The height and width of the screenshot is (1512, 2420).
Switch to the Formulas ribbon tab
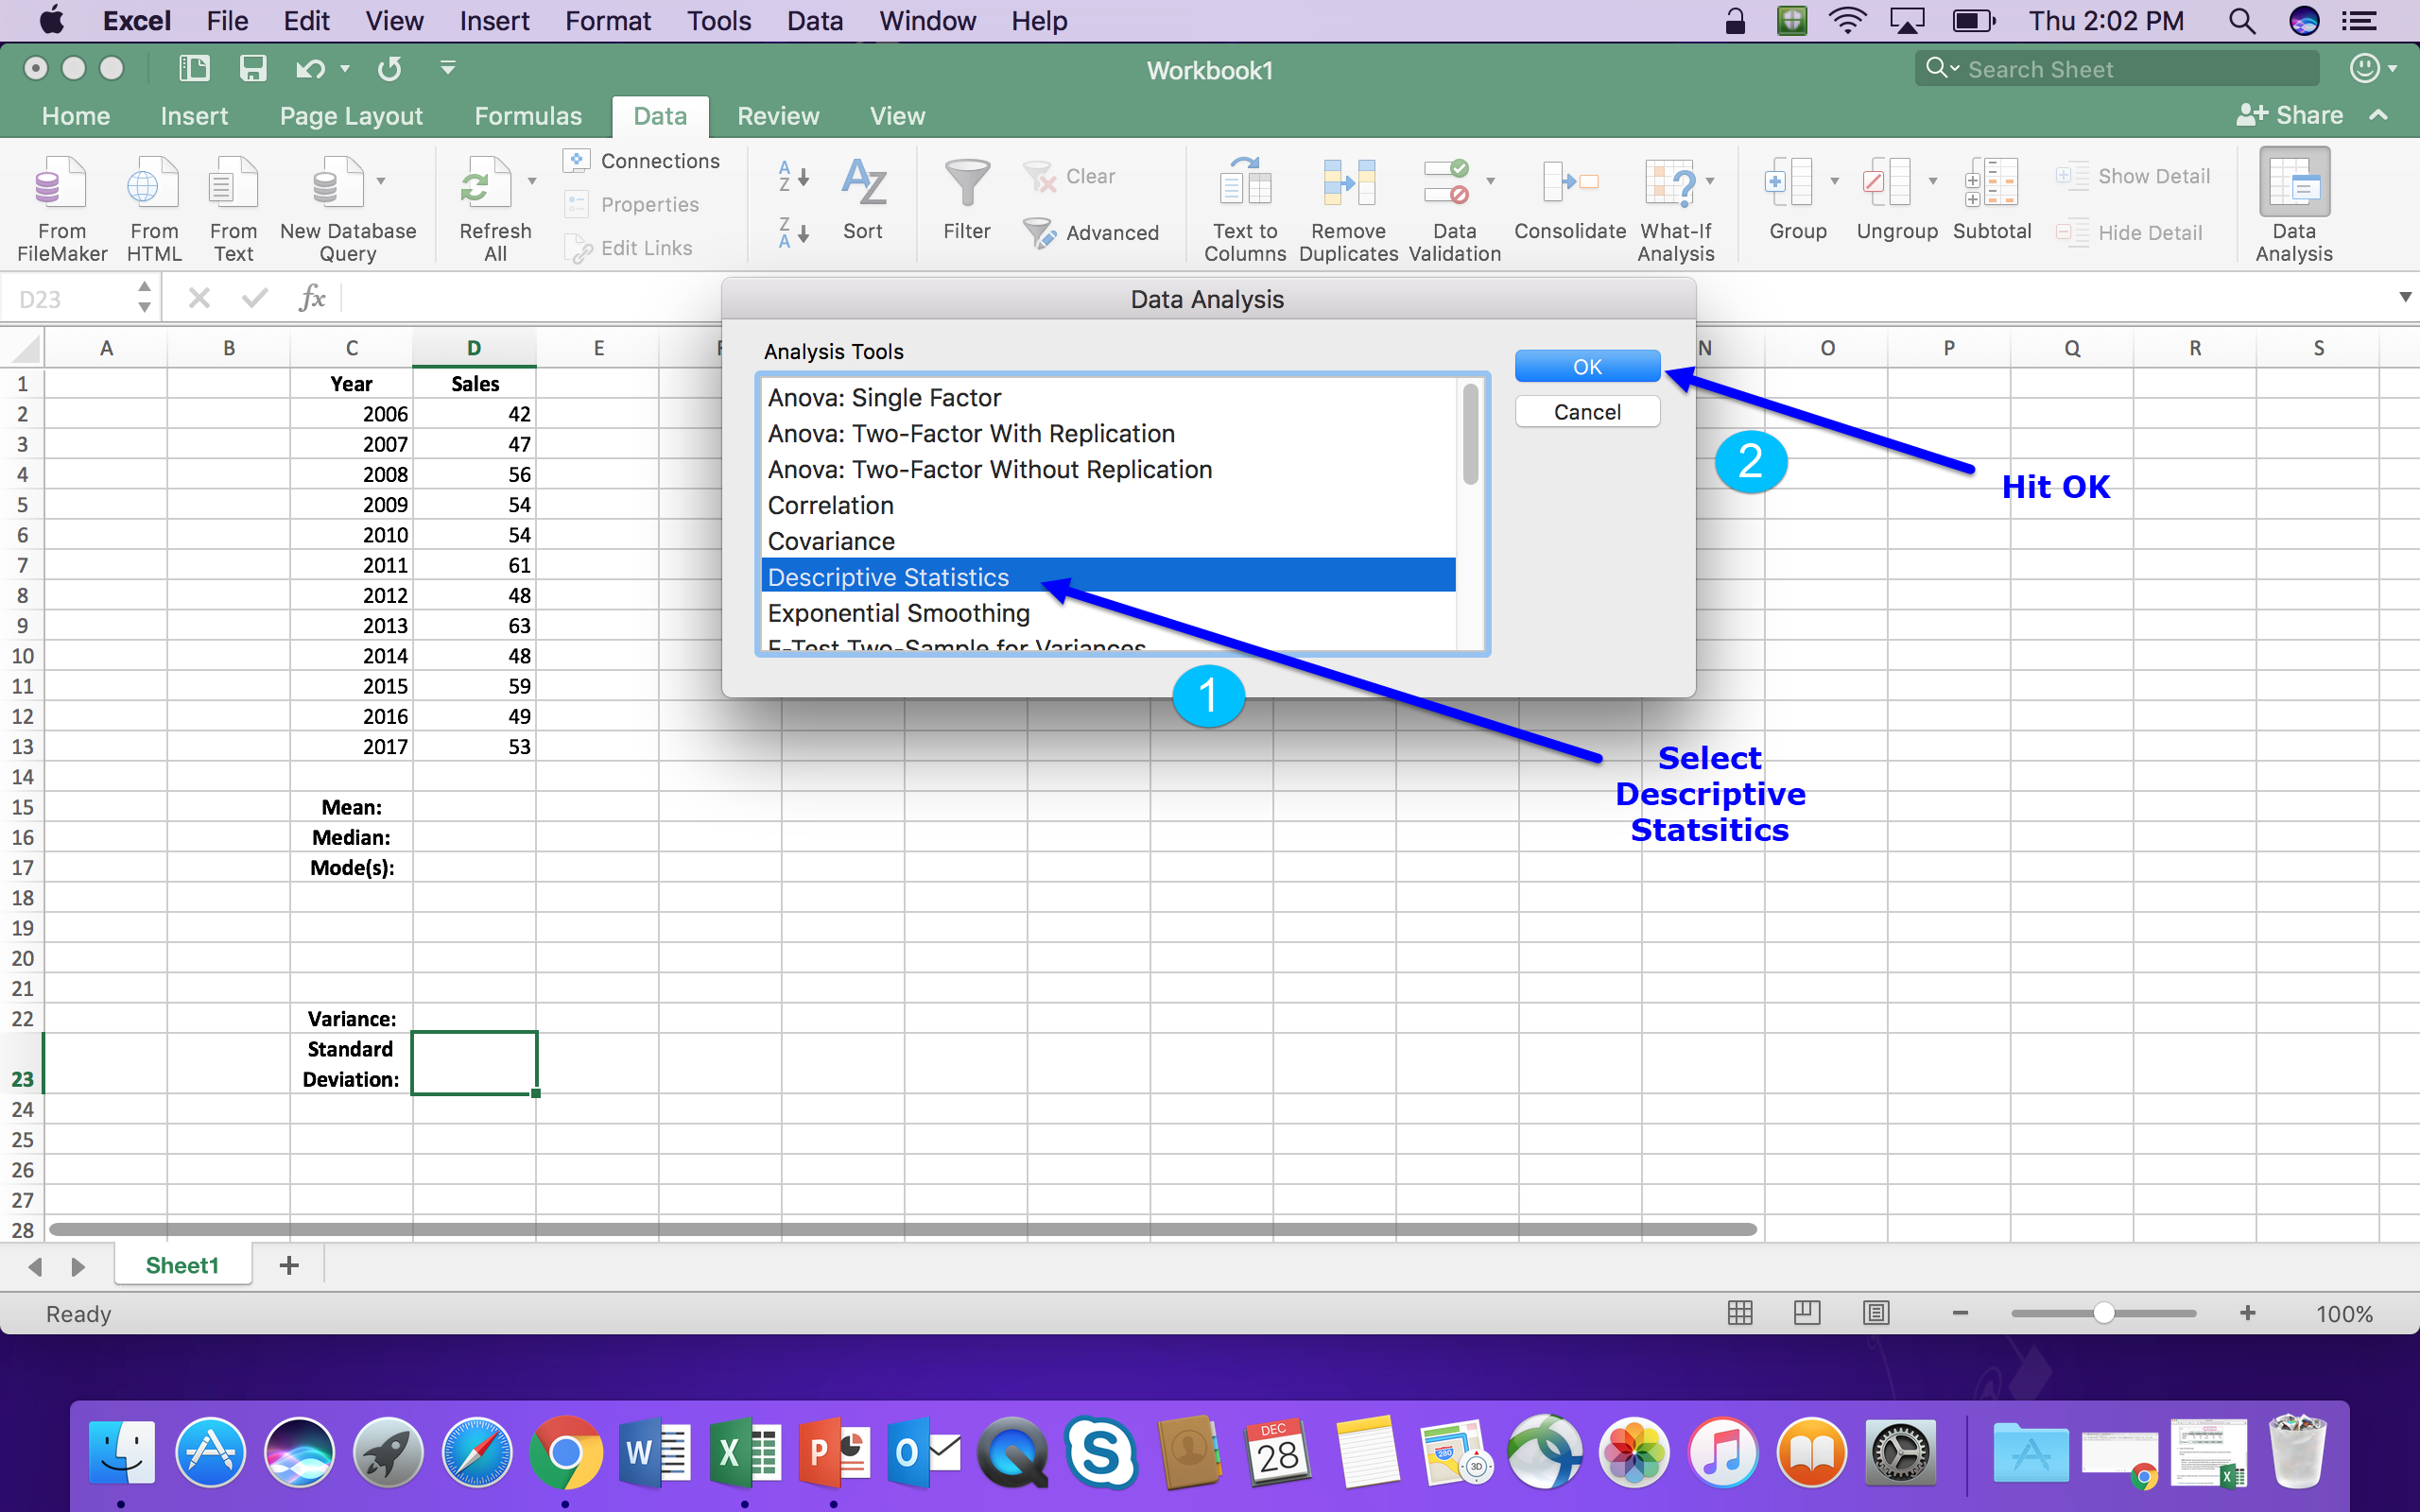coord(527,116)
